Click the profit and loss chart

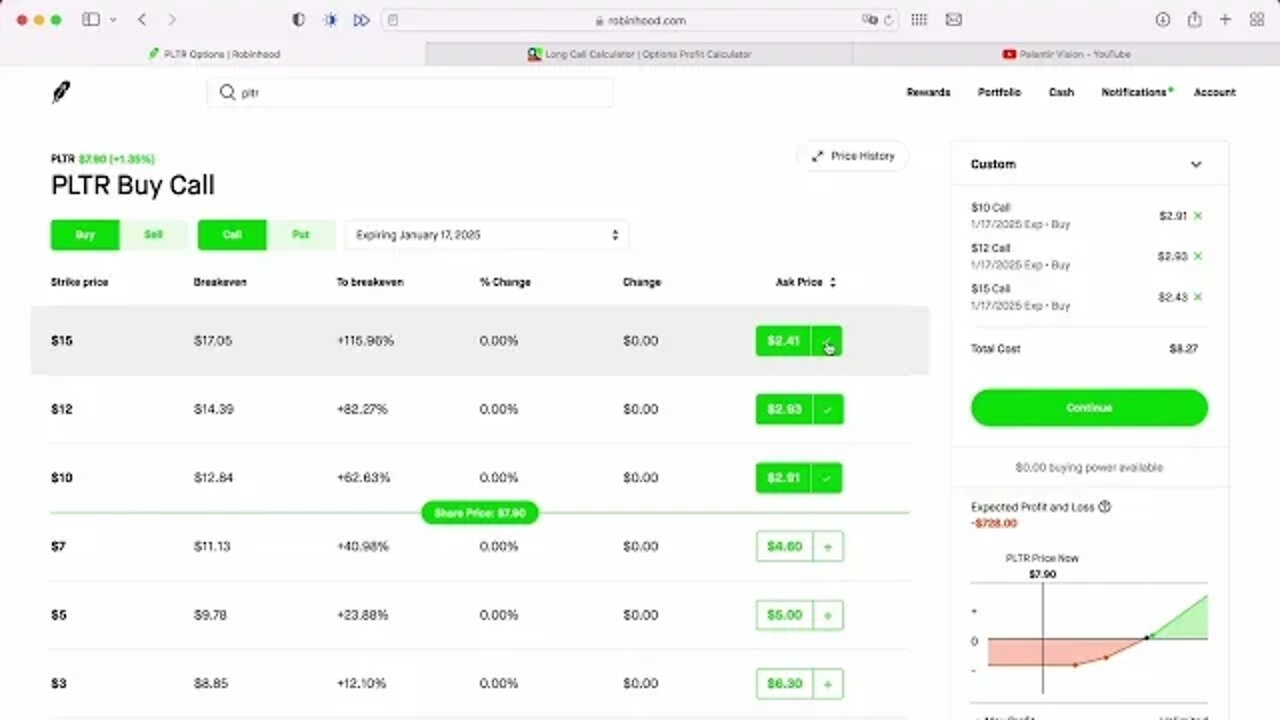1089,640
